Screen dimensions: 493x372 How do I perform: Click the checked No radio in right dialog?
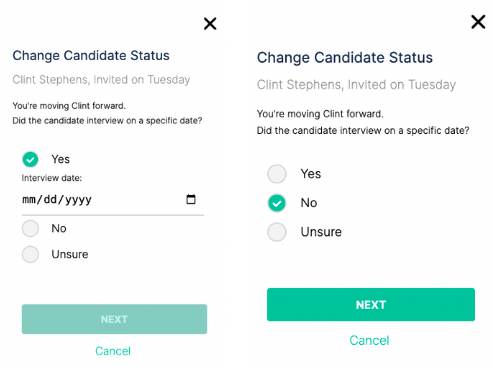tap(277, 203)
